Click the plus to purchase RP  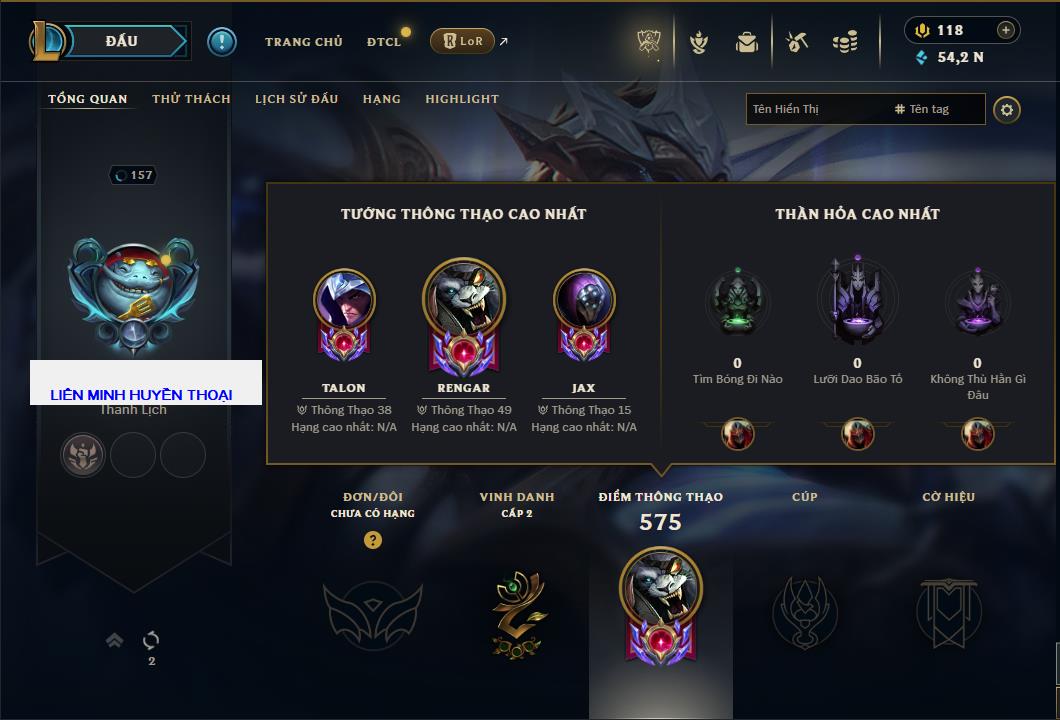pyautogui.click(x=1006, y=30)
